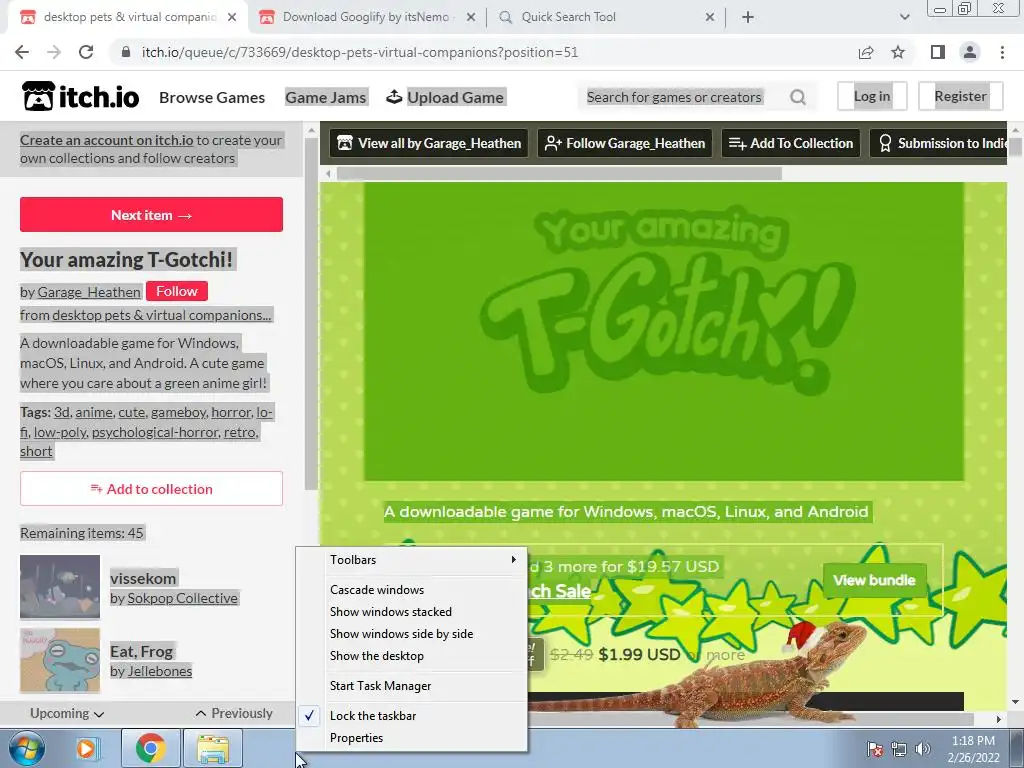The height and width of the screenshot is (768, 1024).
Task: Open a new tab with plus
Action: 748,17
